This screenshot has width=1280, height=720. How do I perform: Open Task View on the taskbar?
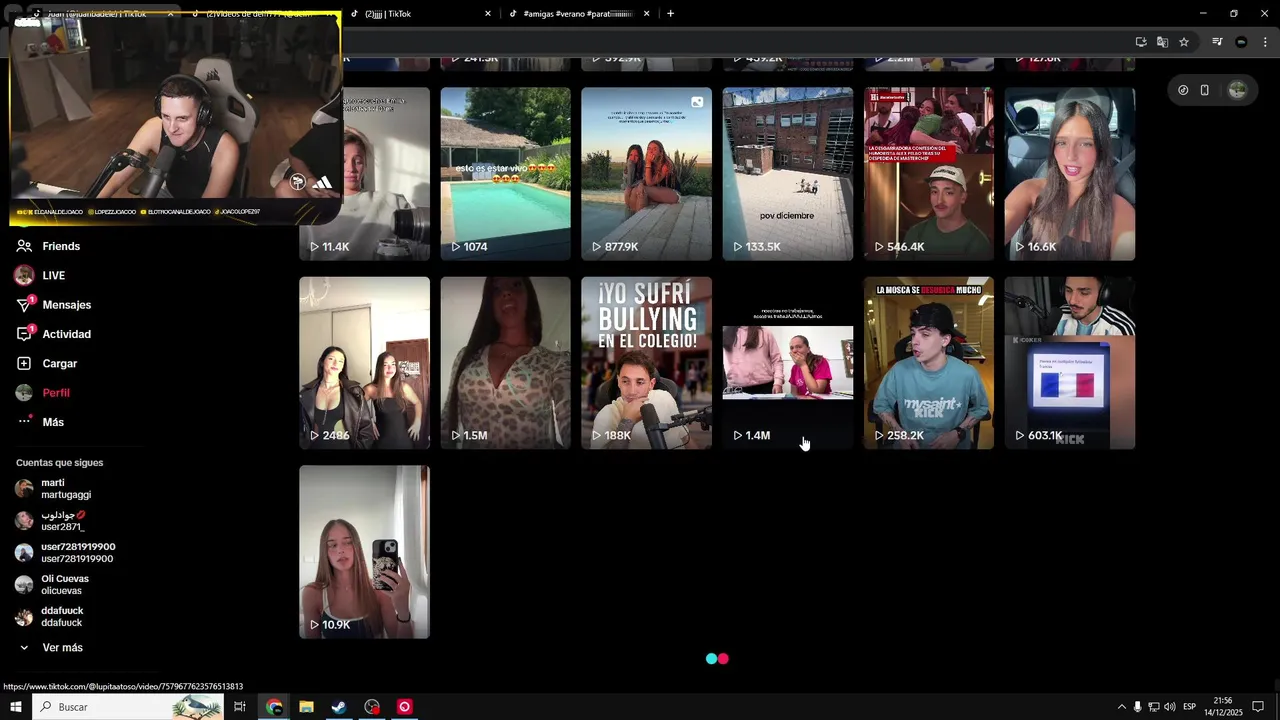pyautogui.click(x=240, y=707)
